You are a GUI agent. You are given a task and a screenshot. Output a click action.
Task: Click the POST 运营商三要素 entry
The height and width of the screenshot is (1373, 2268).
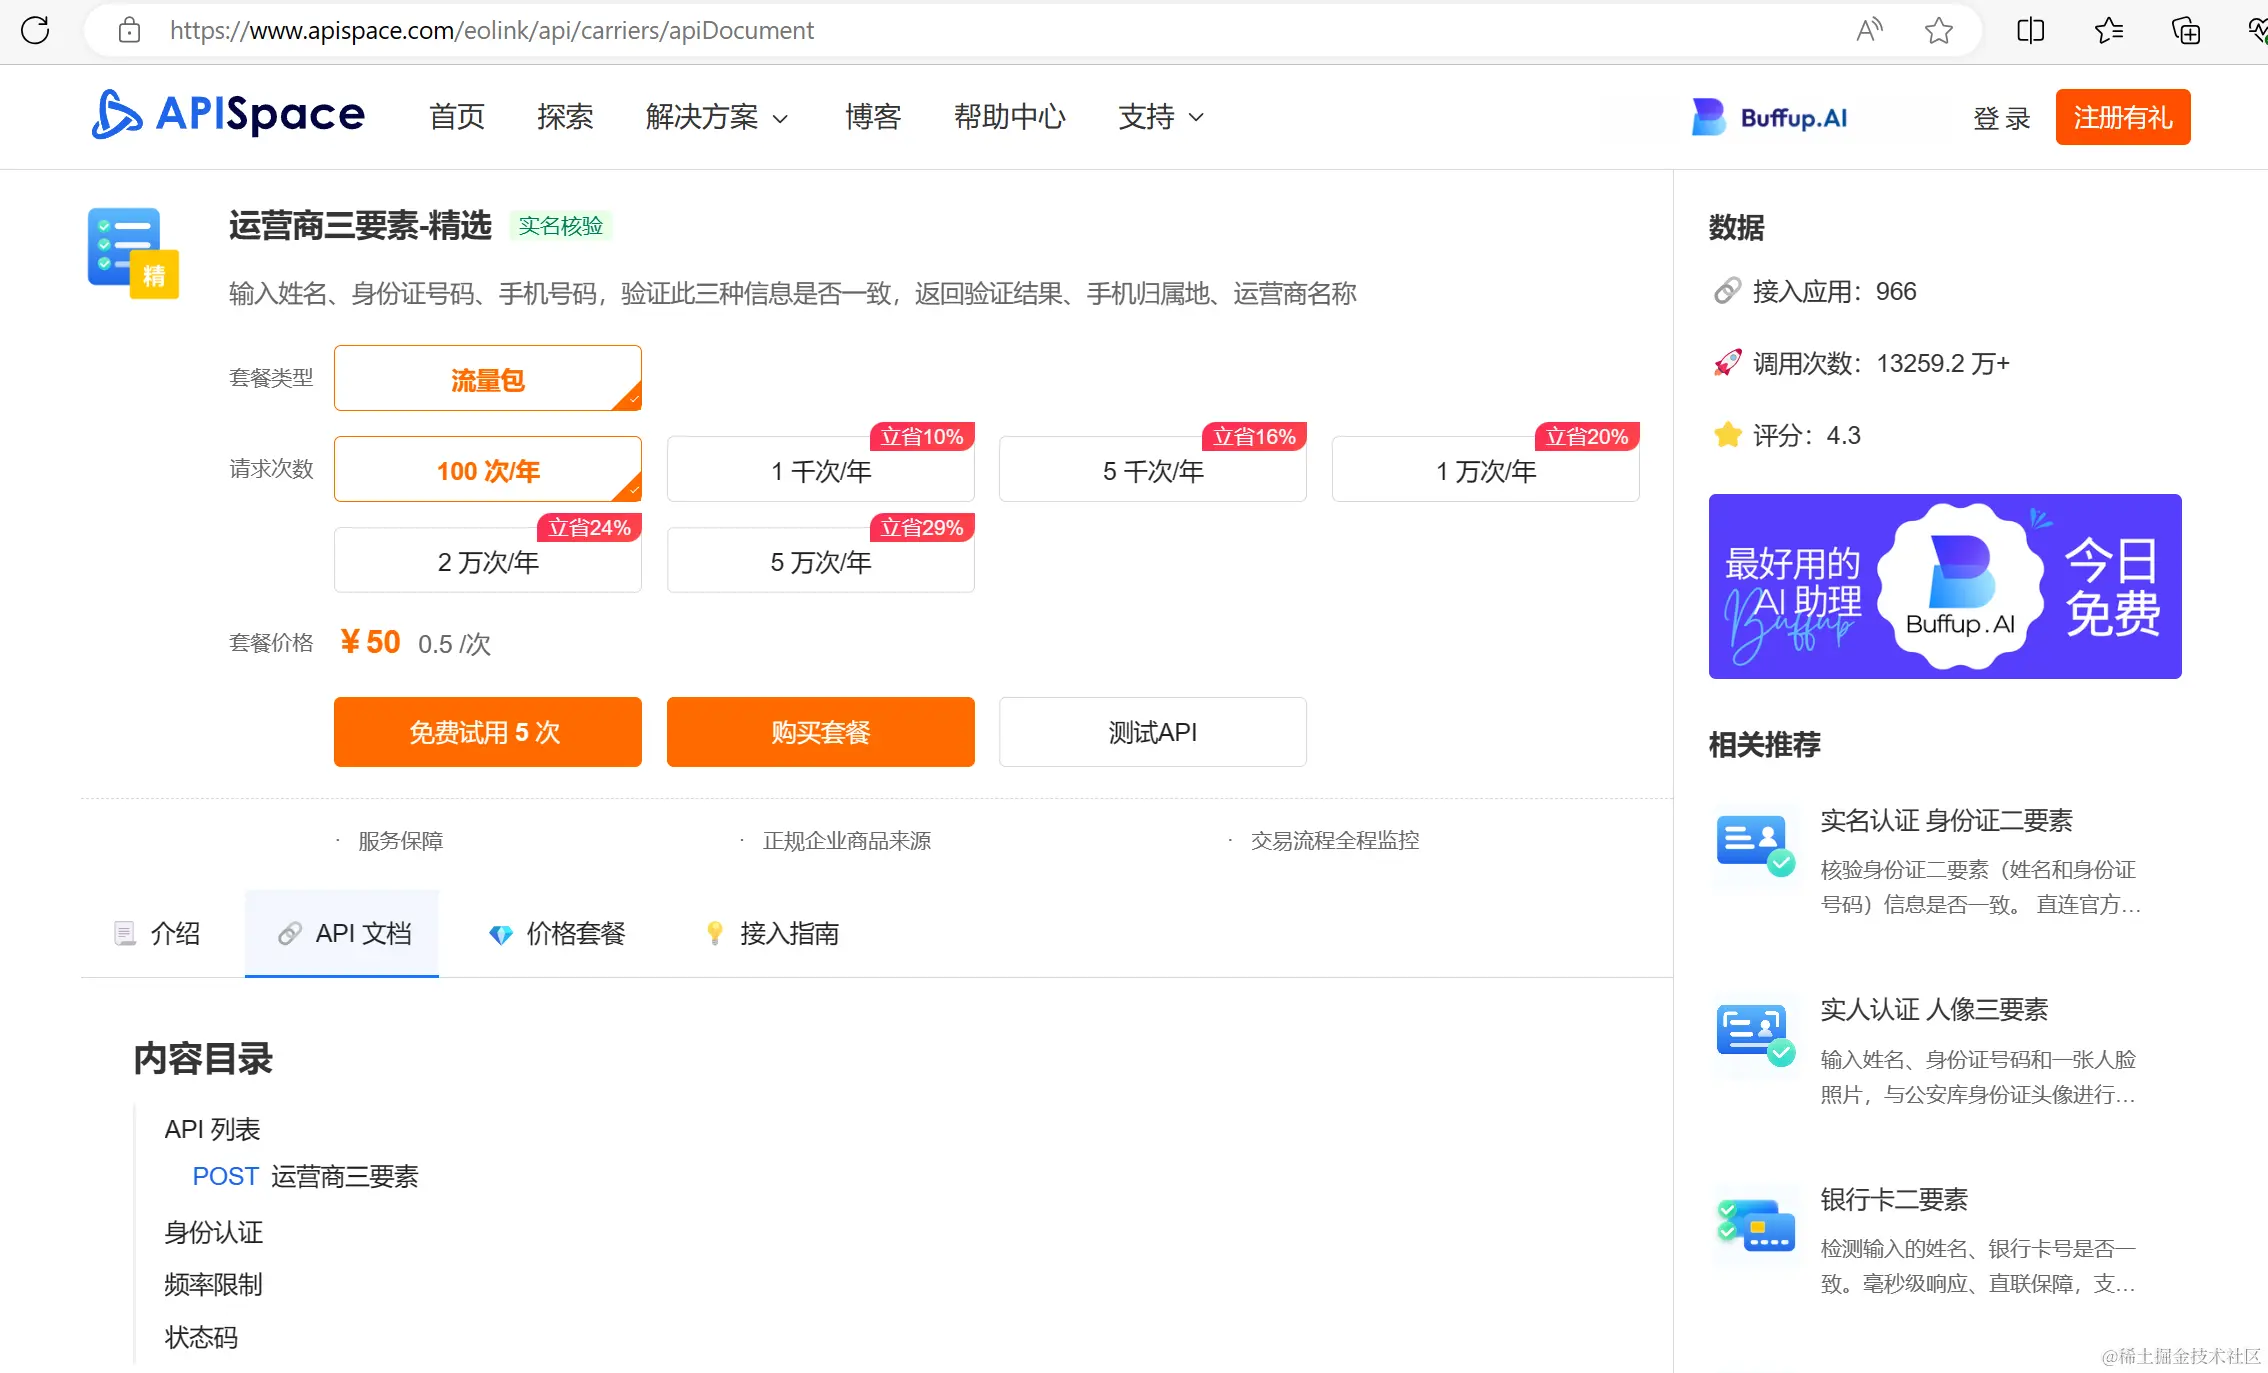point(305,1176)
